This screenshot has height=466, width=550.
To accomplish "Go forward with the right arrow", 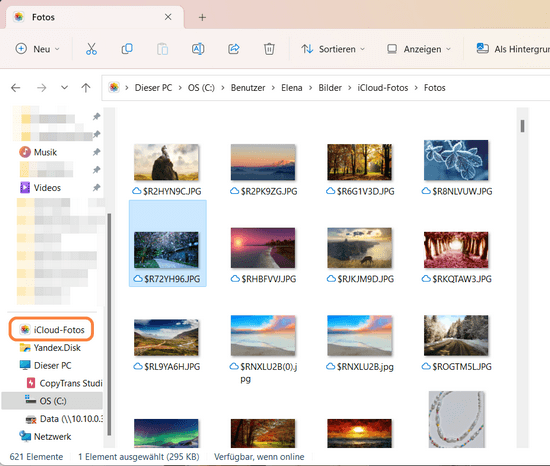I will pyautogui.click(x=41, y=88).
